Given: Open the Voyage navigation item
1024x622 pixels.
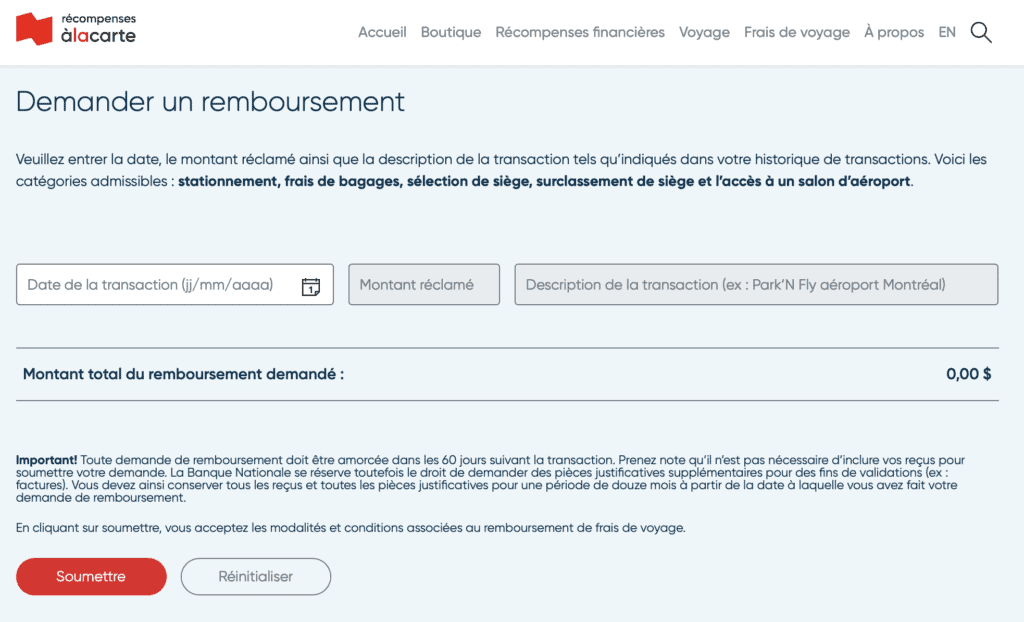Looking at the screenshot, I should tap(704, 32).
